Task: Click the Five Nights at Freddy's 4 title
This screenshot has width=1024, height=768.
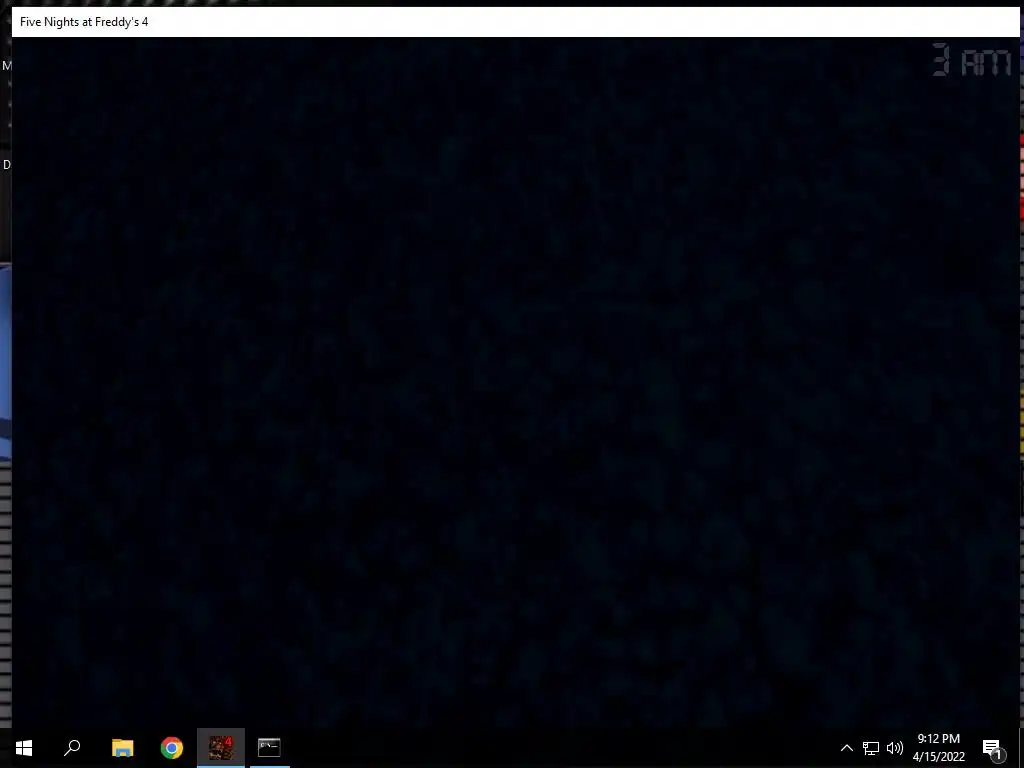Action: pyautogui.click(x=84, y=22)
